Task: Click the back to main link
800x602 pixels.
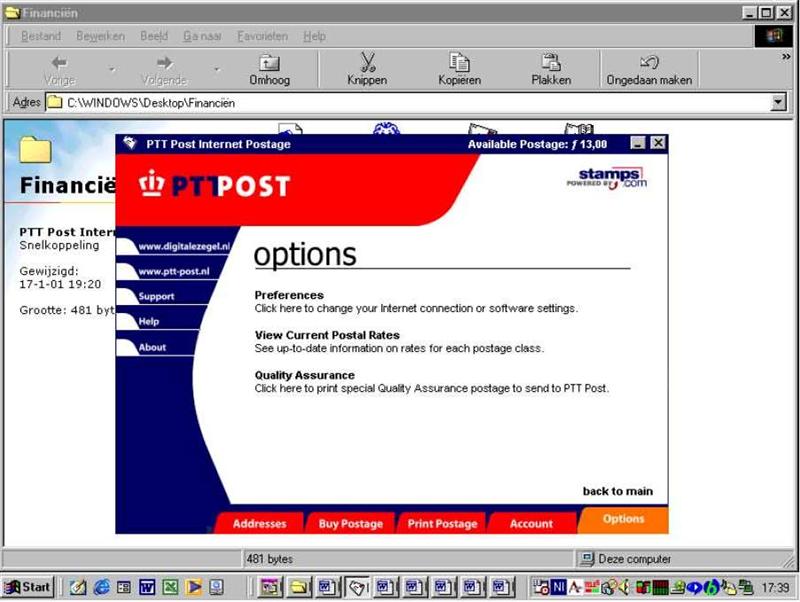Action: [x=617, y=491]
